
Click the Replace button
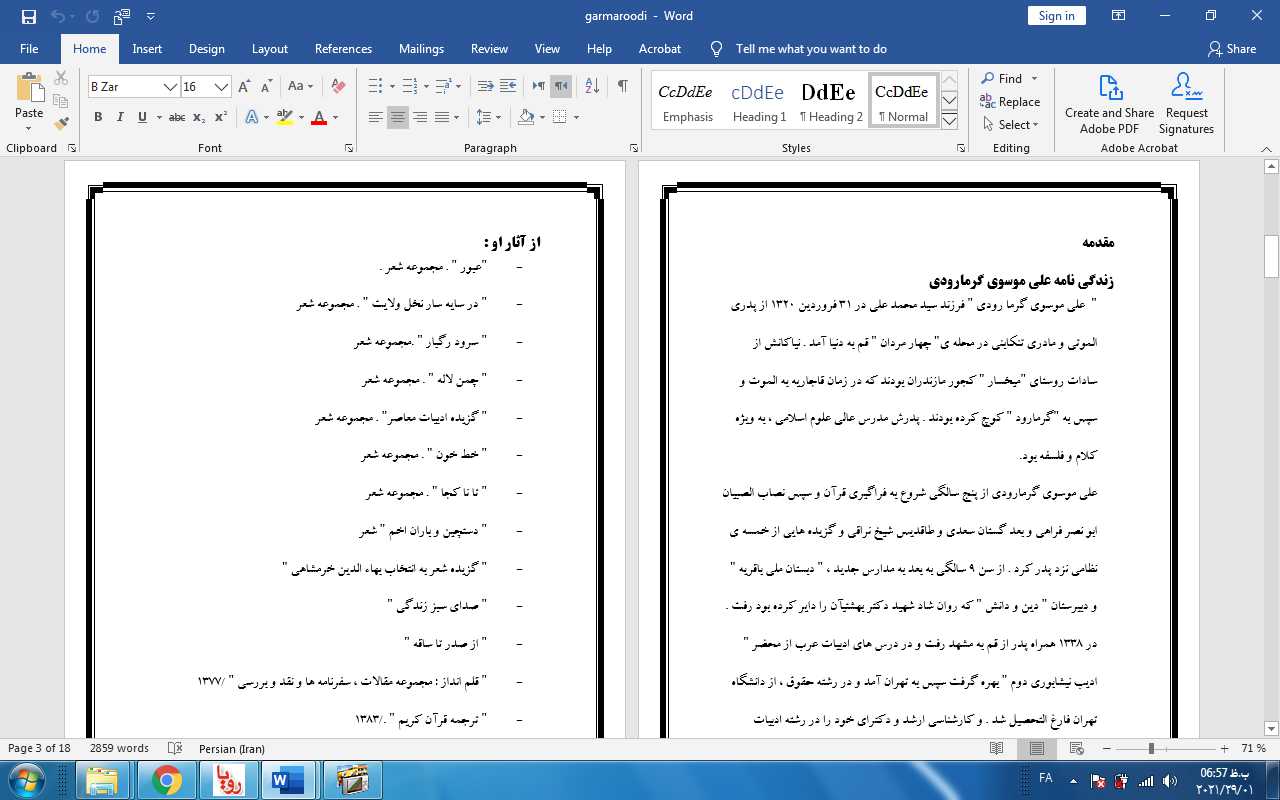(1010, 102)
